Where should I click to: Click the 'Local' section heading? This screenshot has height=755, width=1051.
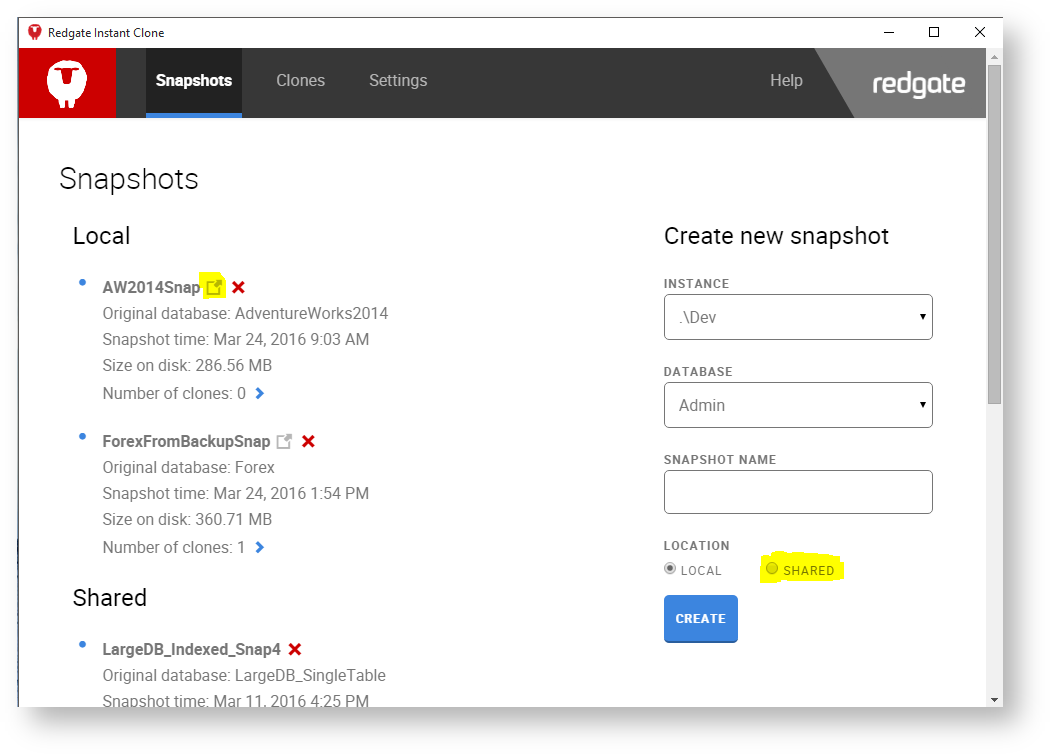point(101,236)
